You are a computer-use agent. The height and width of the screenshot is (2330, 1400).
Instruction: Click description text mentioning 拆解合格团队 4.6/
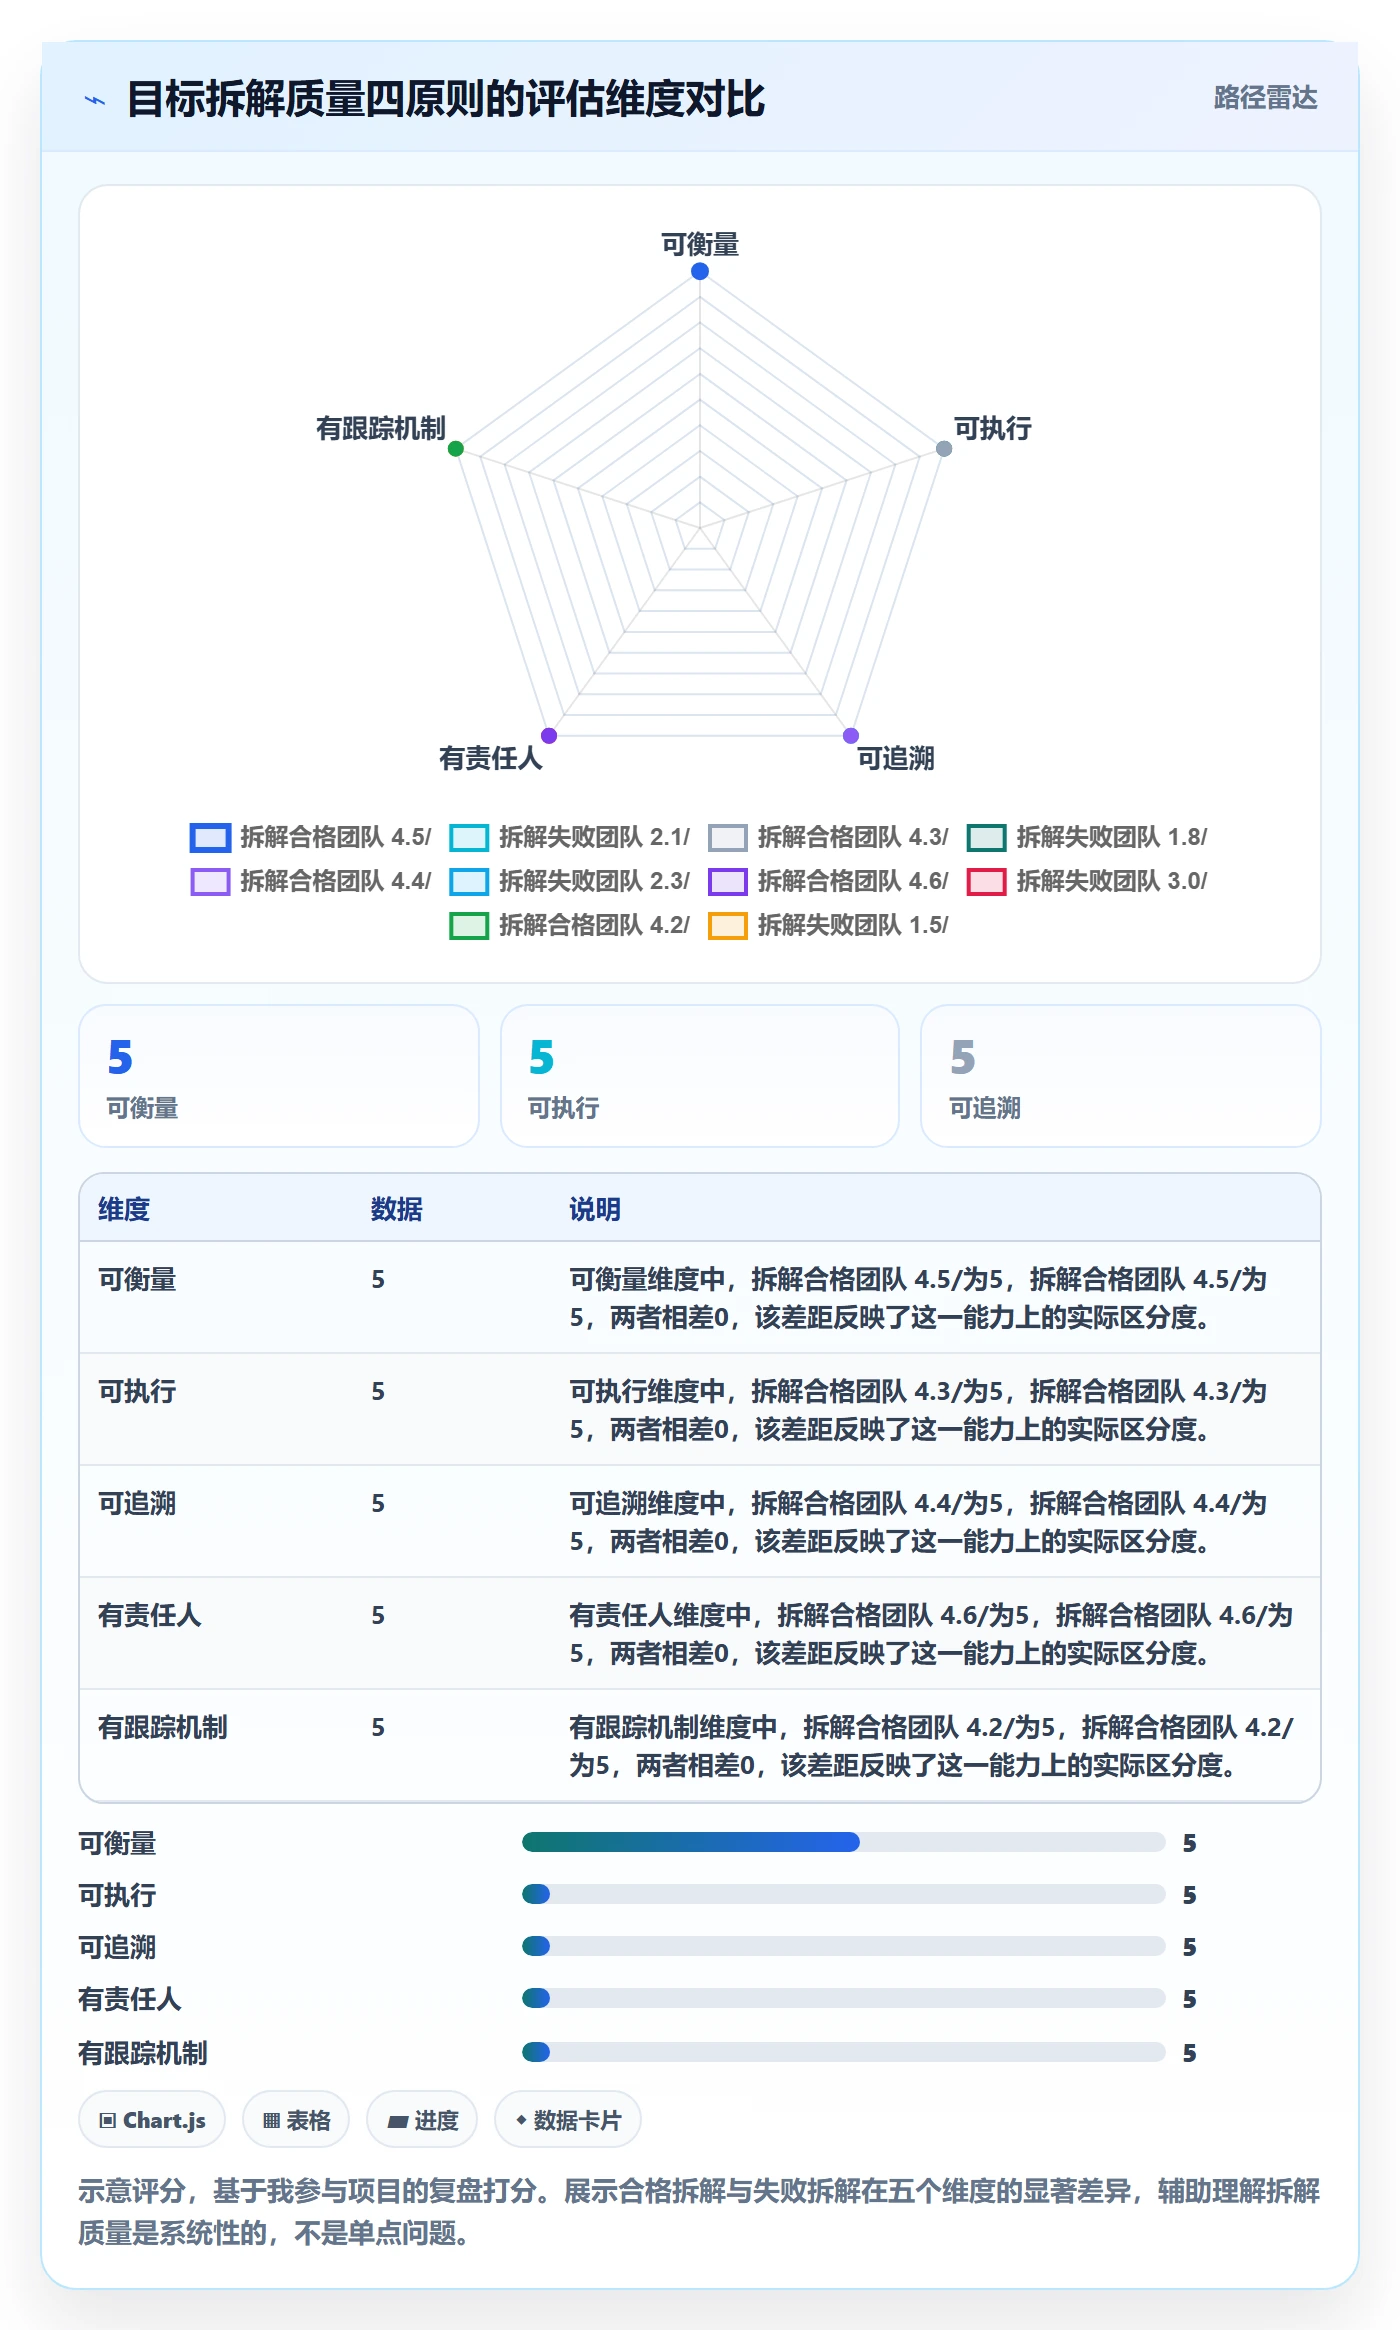coord(931,1634)
